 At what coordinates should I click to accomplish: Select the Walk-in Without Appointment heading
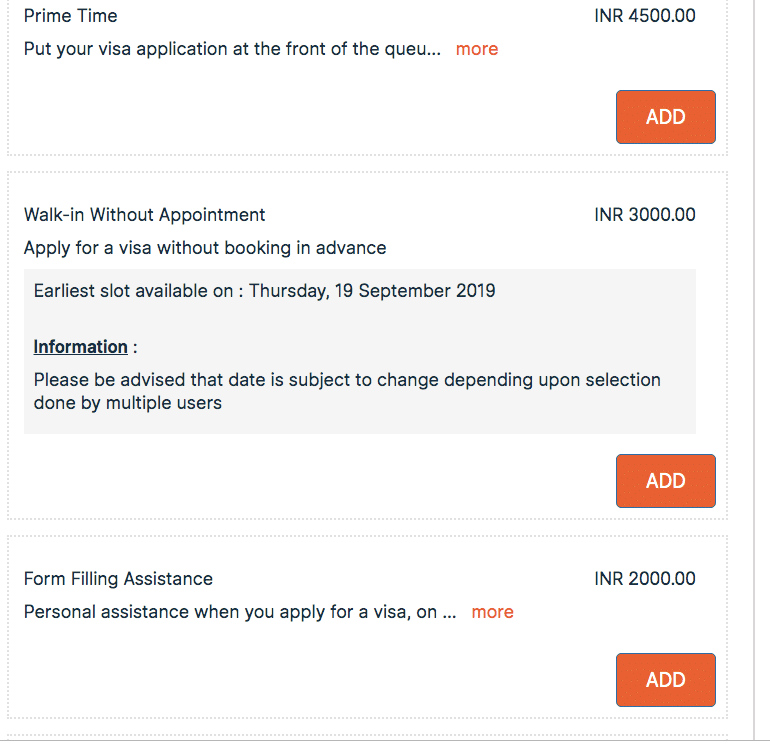coord(144,215)
